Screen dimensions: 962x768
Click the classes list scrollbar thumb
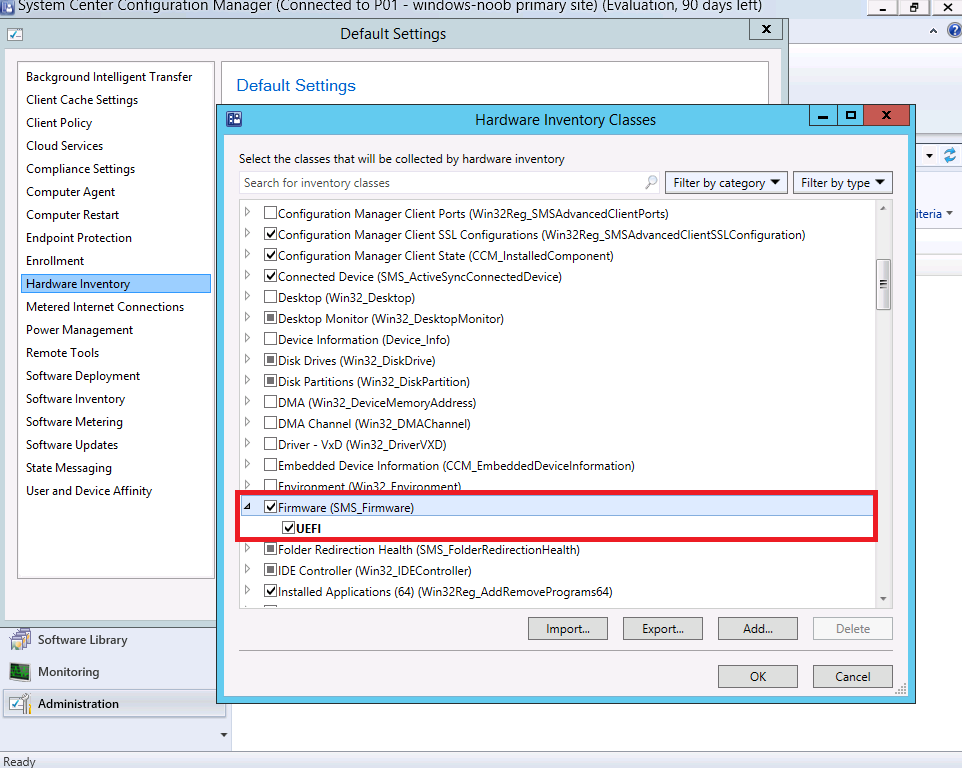883,284
